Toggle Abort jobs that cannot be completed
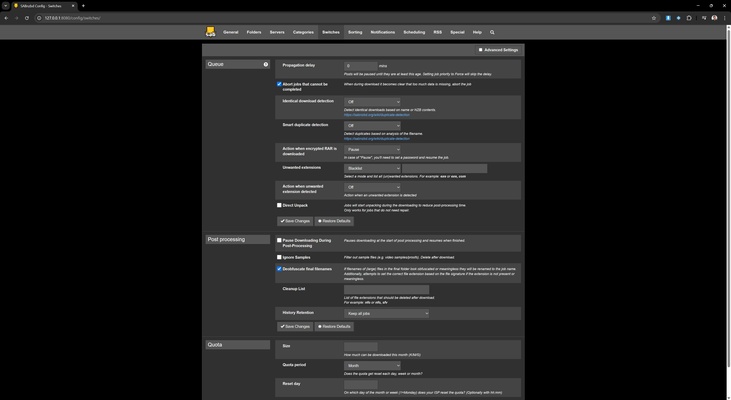The image size is (731, 400). point(279,84)
